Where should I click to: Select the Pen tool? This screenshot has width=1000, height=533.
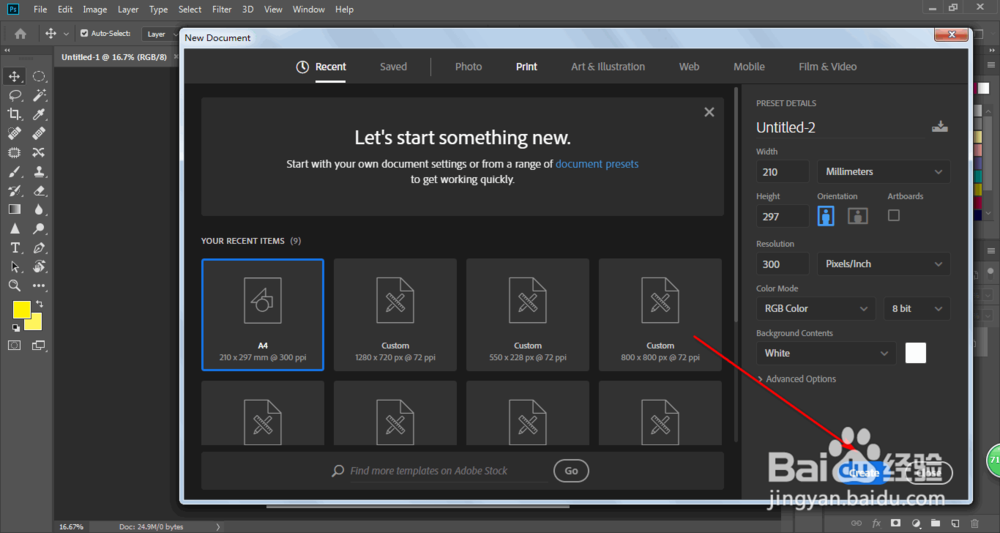pyautogui.click(x=39, y=247)
